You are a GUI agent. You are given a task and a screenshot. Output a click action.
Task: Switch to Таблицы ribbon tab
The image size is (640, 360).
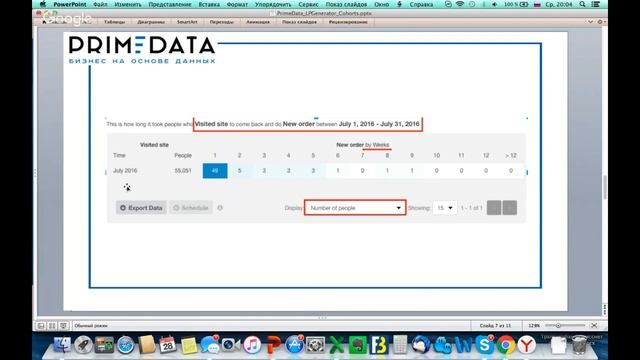click(115, 22)
